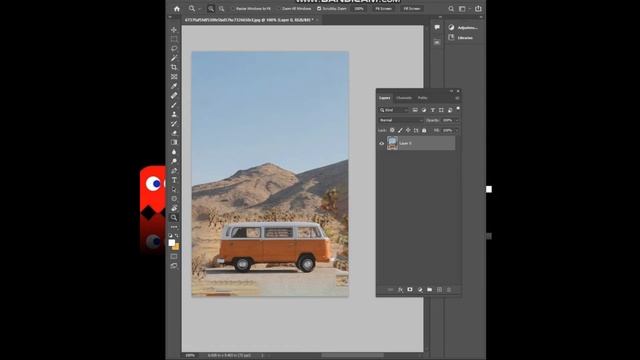Click Delete layer trash icon
640x360 pixels.
tap(449, 289)
